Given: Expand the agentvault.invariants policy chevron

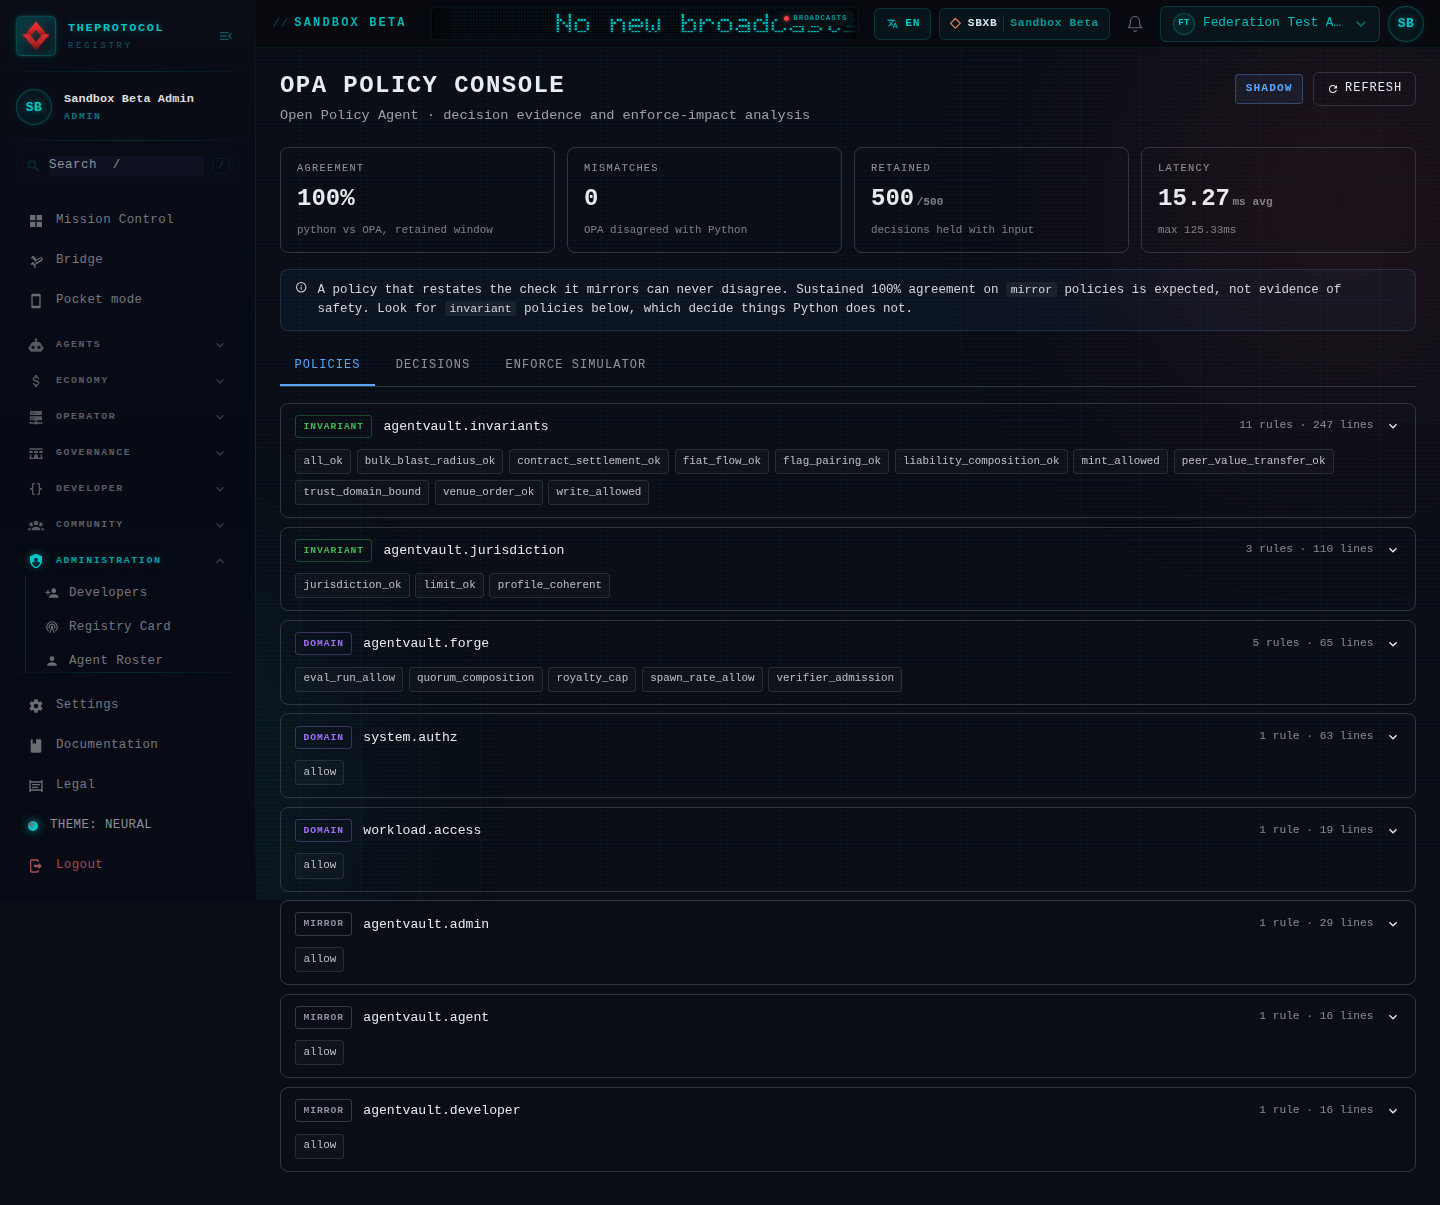Looking at the screenshot, I should 1393,426.
